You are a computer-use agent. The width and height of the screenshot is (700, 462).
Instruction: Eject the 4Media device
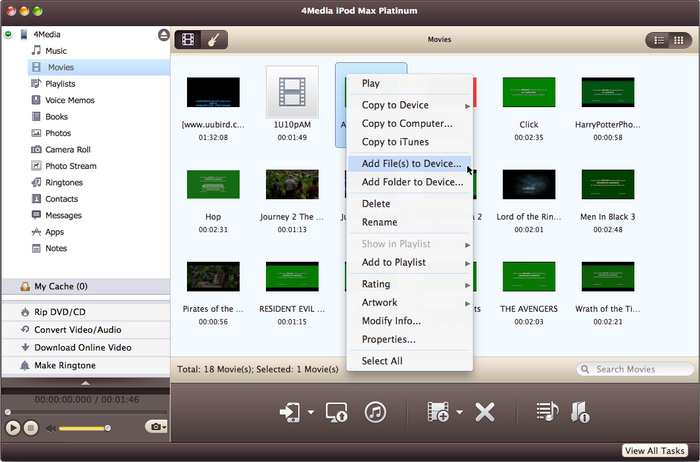click(x=163, y=35)
